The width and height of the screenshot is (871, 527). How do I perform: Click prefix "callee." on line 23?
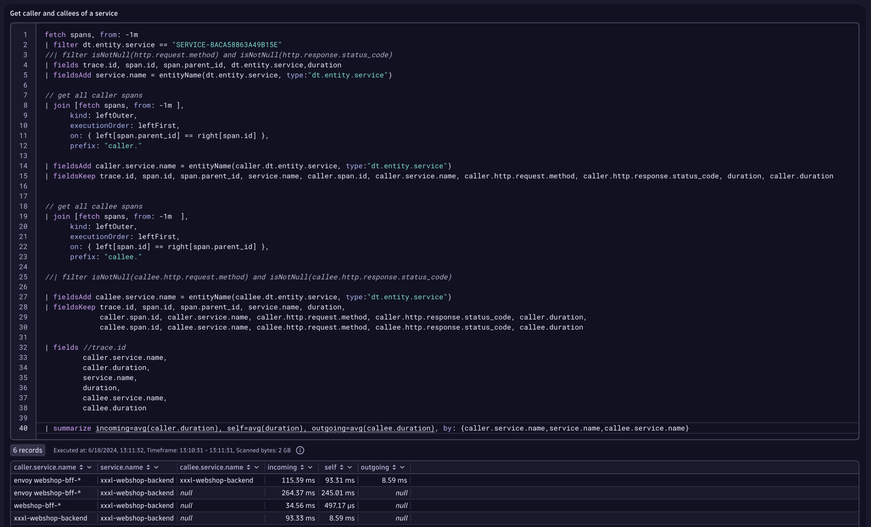click(x=106, y=257)
